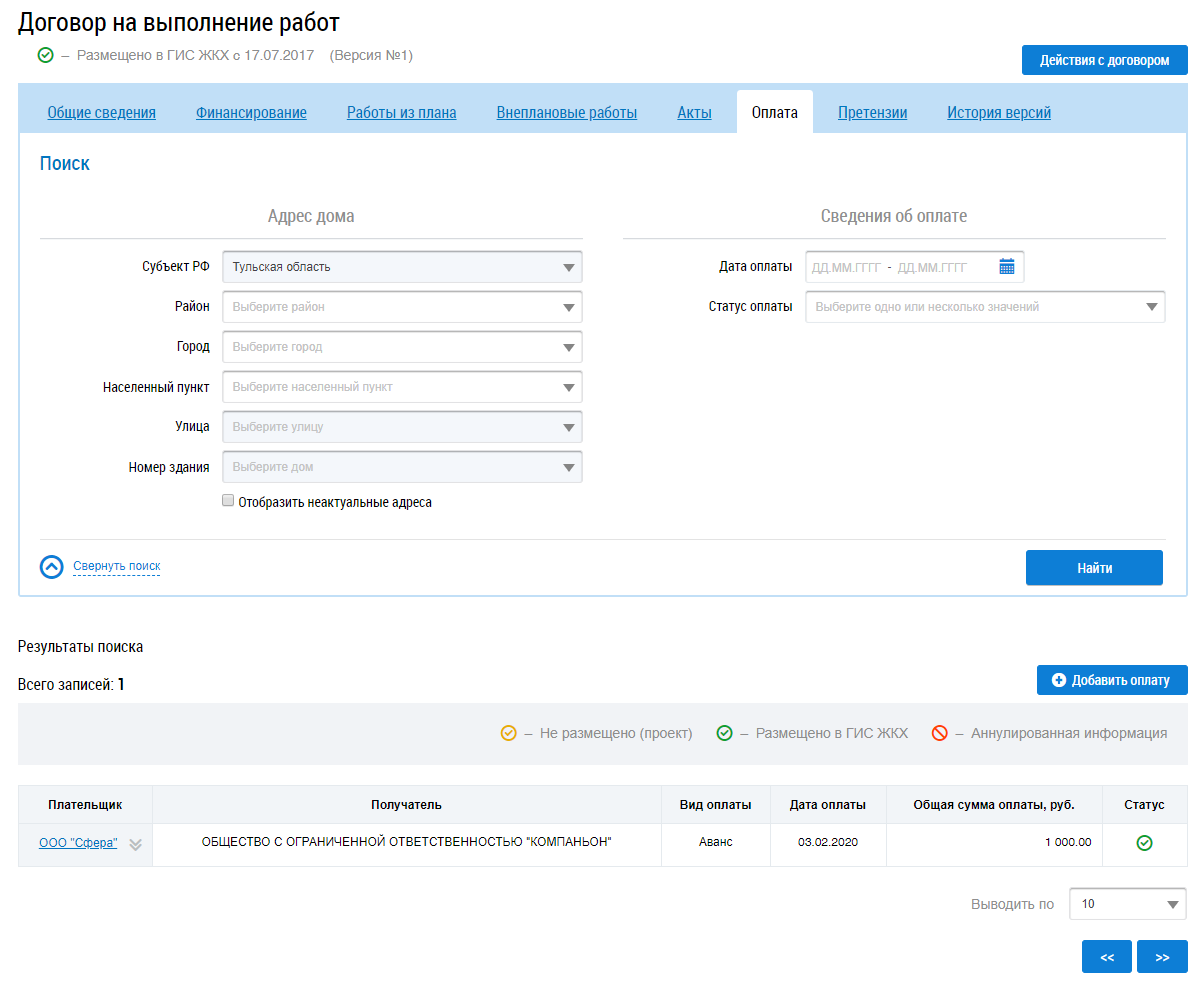The width and height of the screenshot is (1197, 986).
Task: Click the green status icon in payment row
Action: (1144, 843)
